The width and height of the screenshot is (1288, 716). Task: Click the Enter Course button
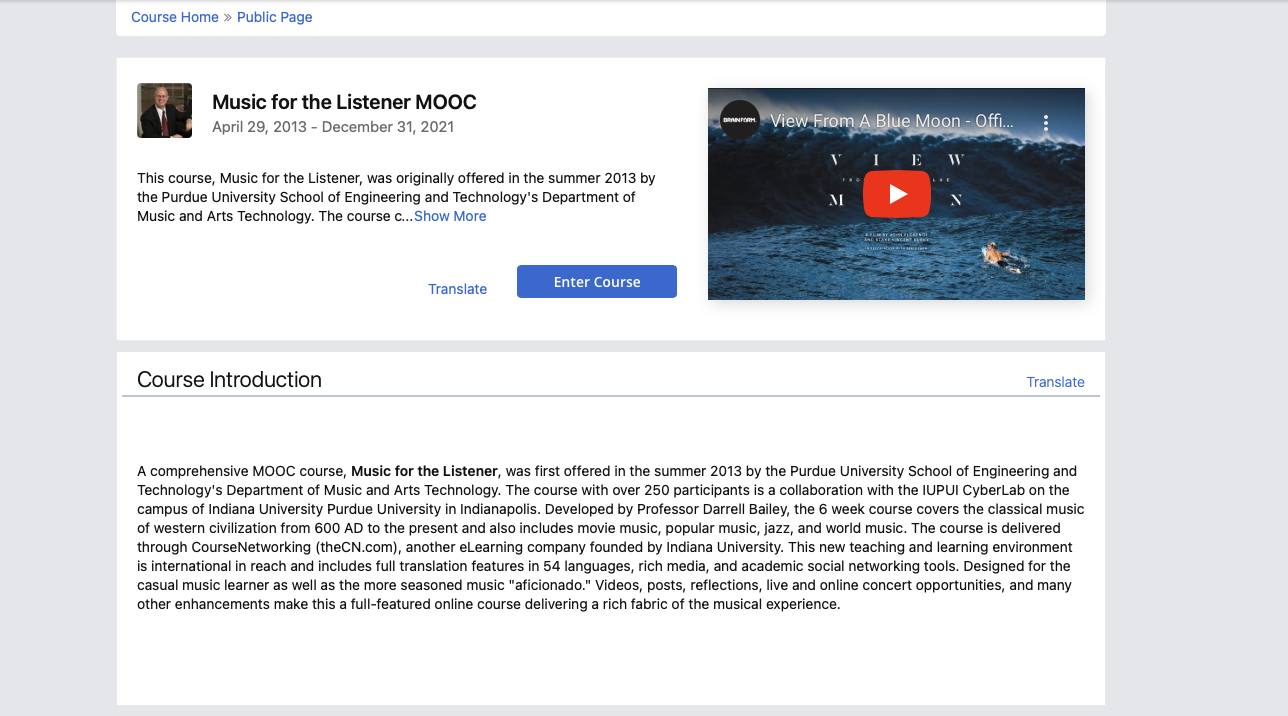(597, 281)
